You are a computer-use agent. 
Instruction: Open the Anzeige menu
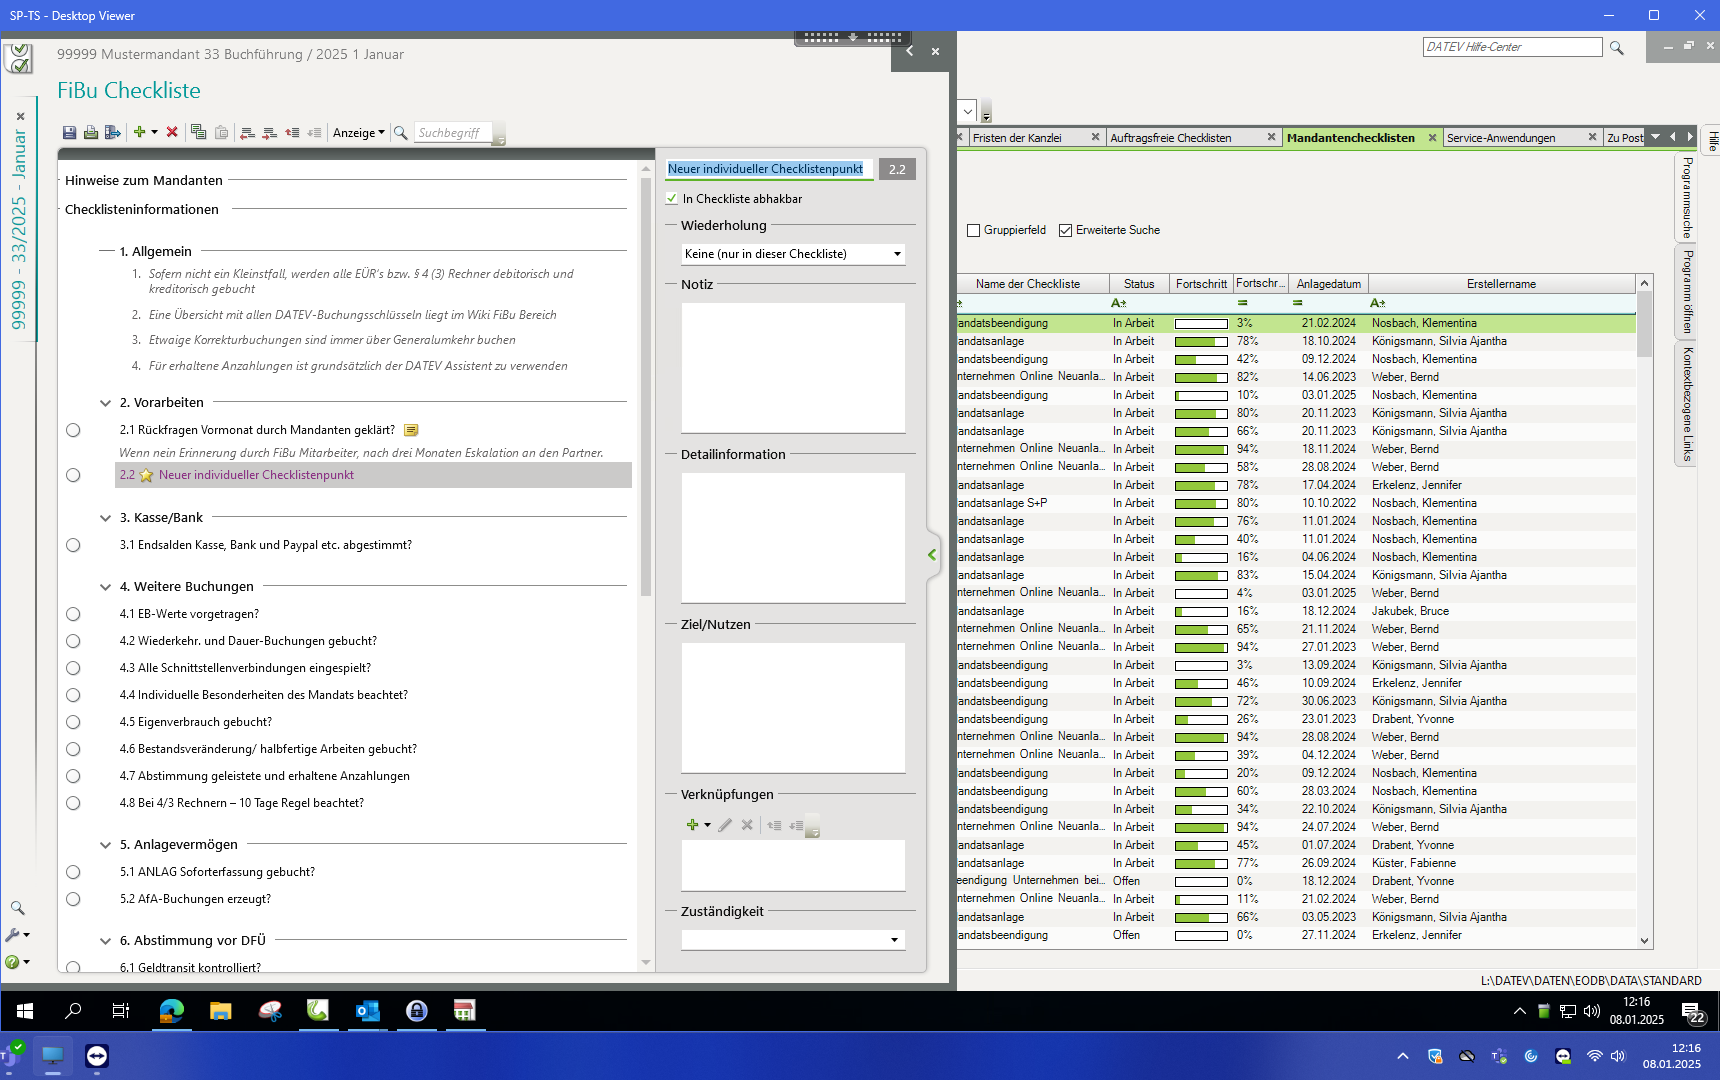[x=358, y=133]
